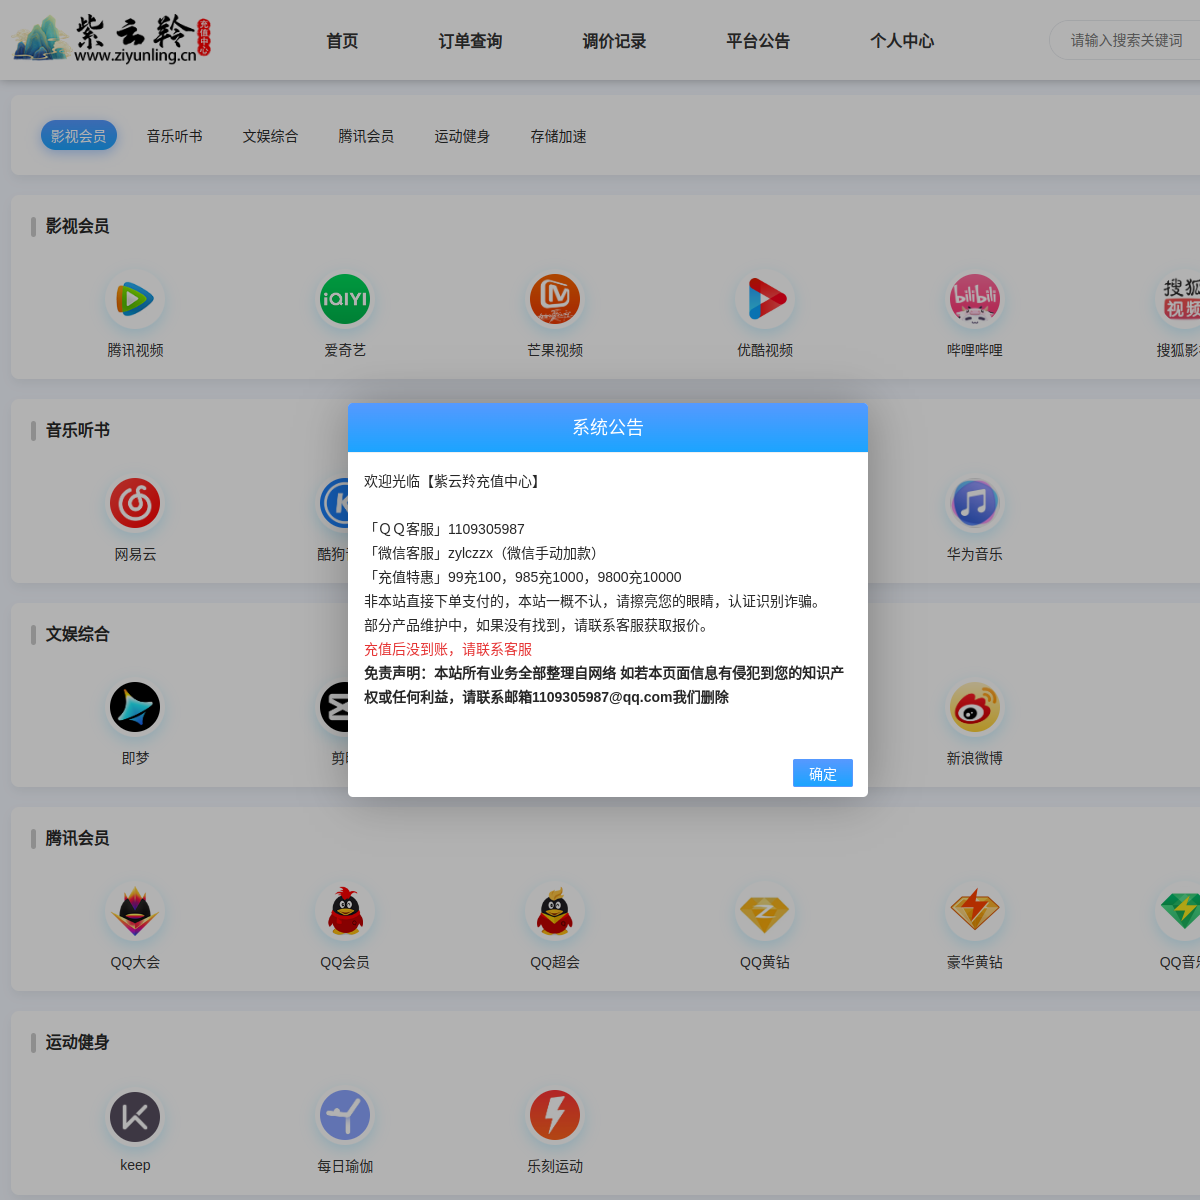Click the 「充值特惠」99充100 line
The width and height of the screenshot is (1200, 1200).
[x=523, y=577]
